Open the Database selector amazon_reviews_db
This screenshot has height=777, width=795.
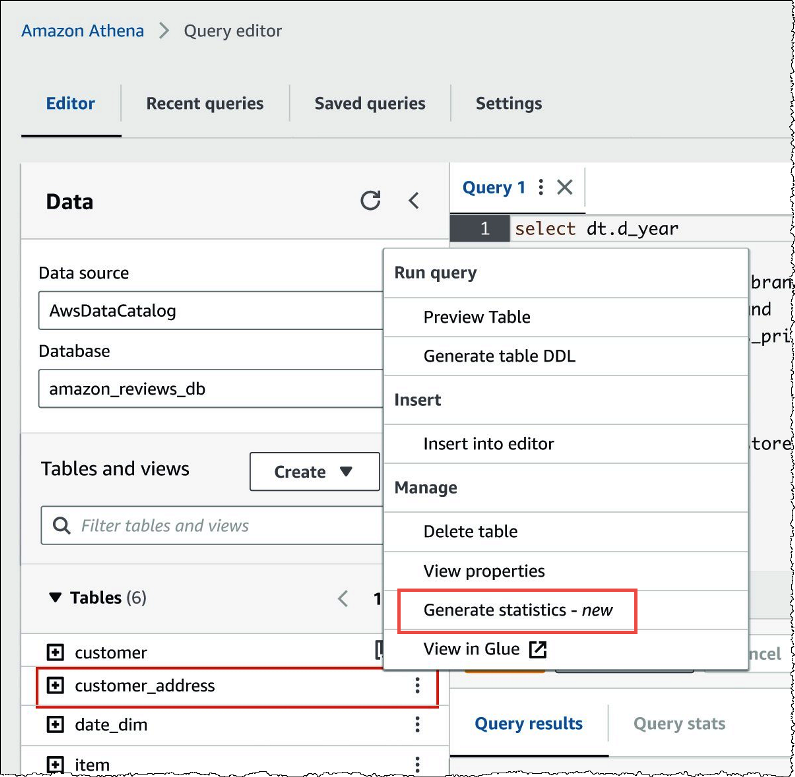[210, 389]
